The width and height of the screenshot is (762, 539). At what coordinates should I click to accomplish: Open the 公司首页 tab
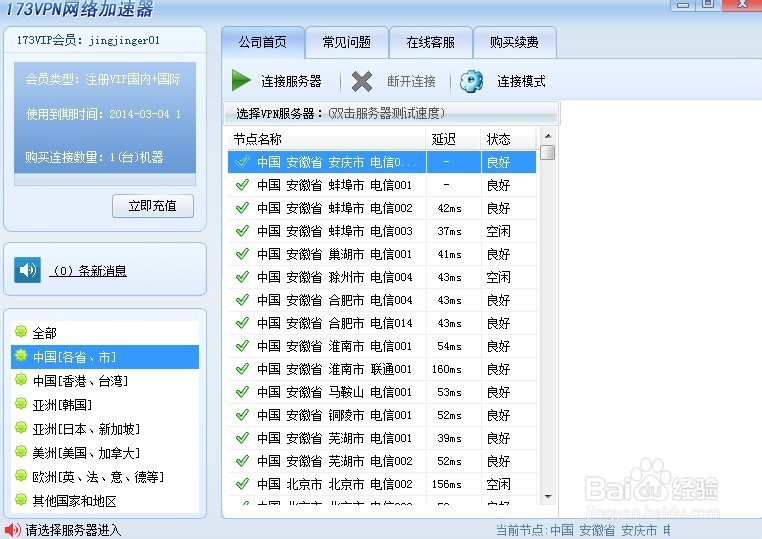click(263, 42)
